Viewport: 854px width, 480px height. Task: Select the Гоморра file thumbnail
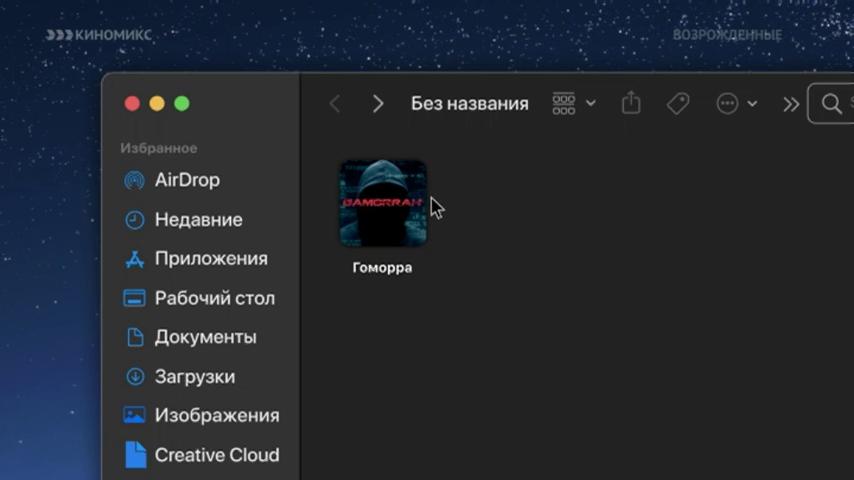(x=383, y=203)
